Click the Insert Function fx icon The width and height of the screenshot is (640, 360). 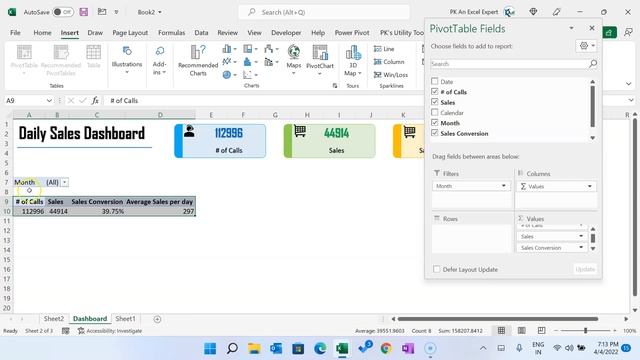point(95,100)
